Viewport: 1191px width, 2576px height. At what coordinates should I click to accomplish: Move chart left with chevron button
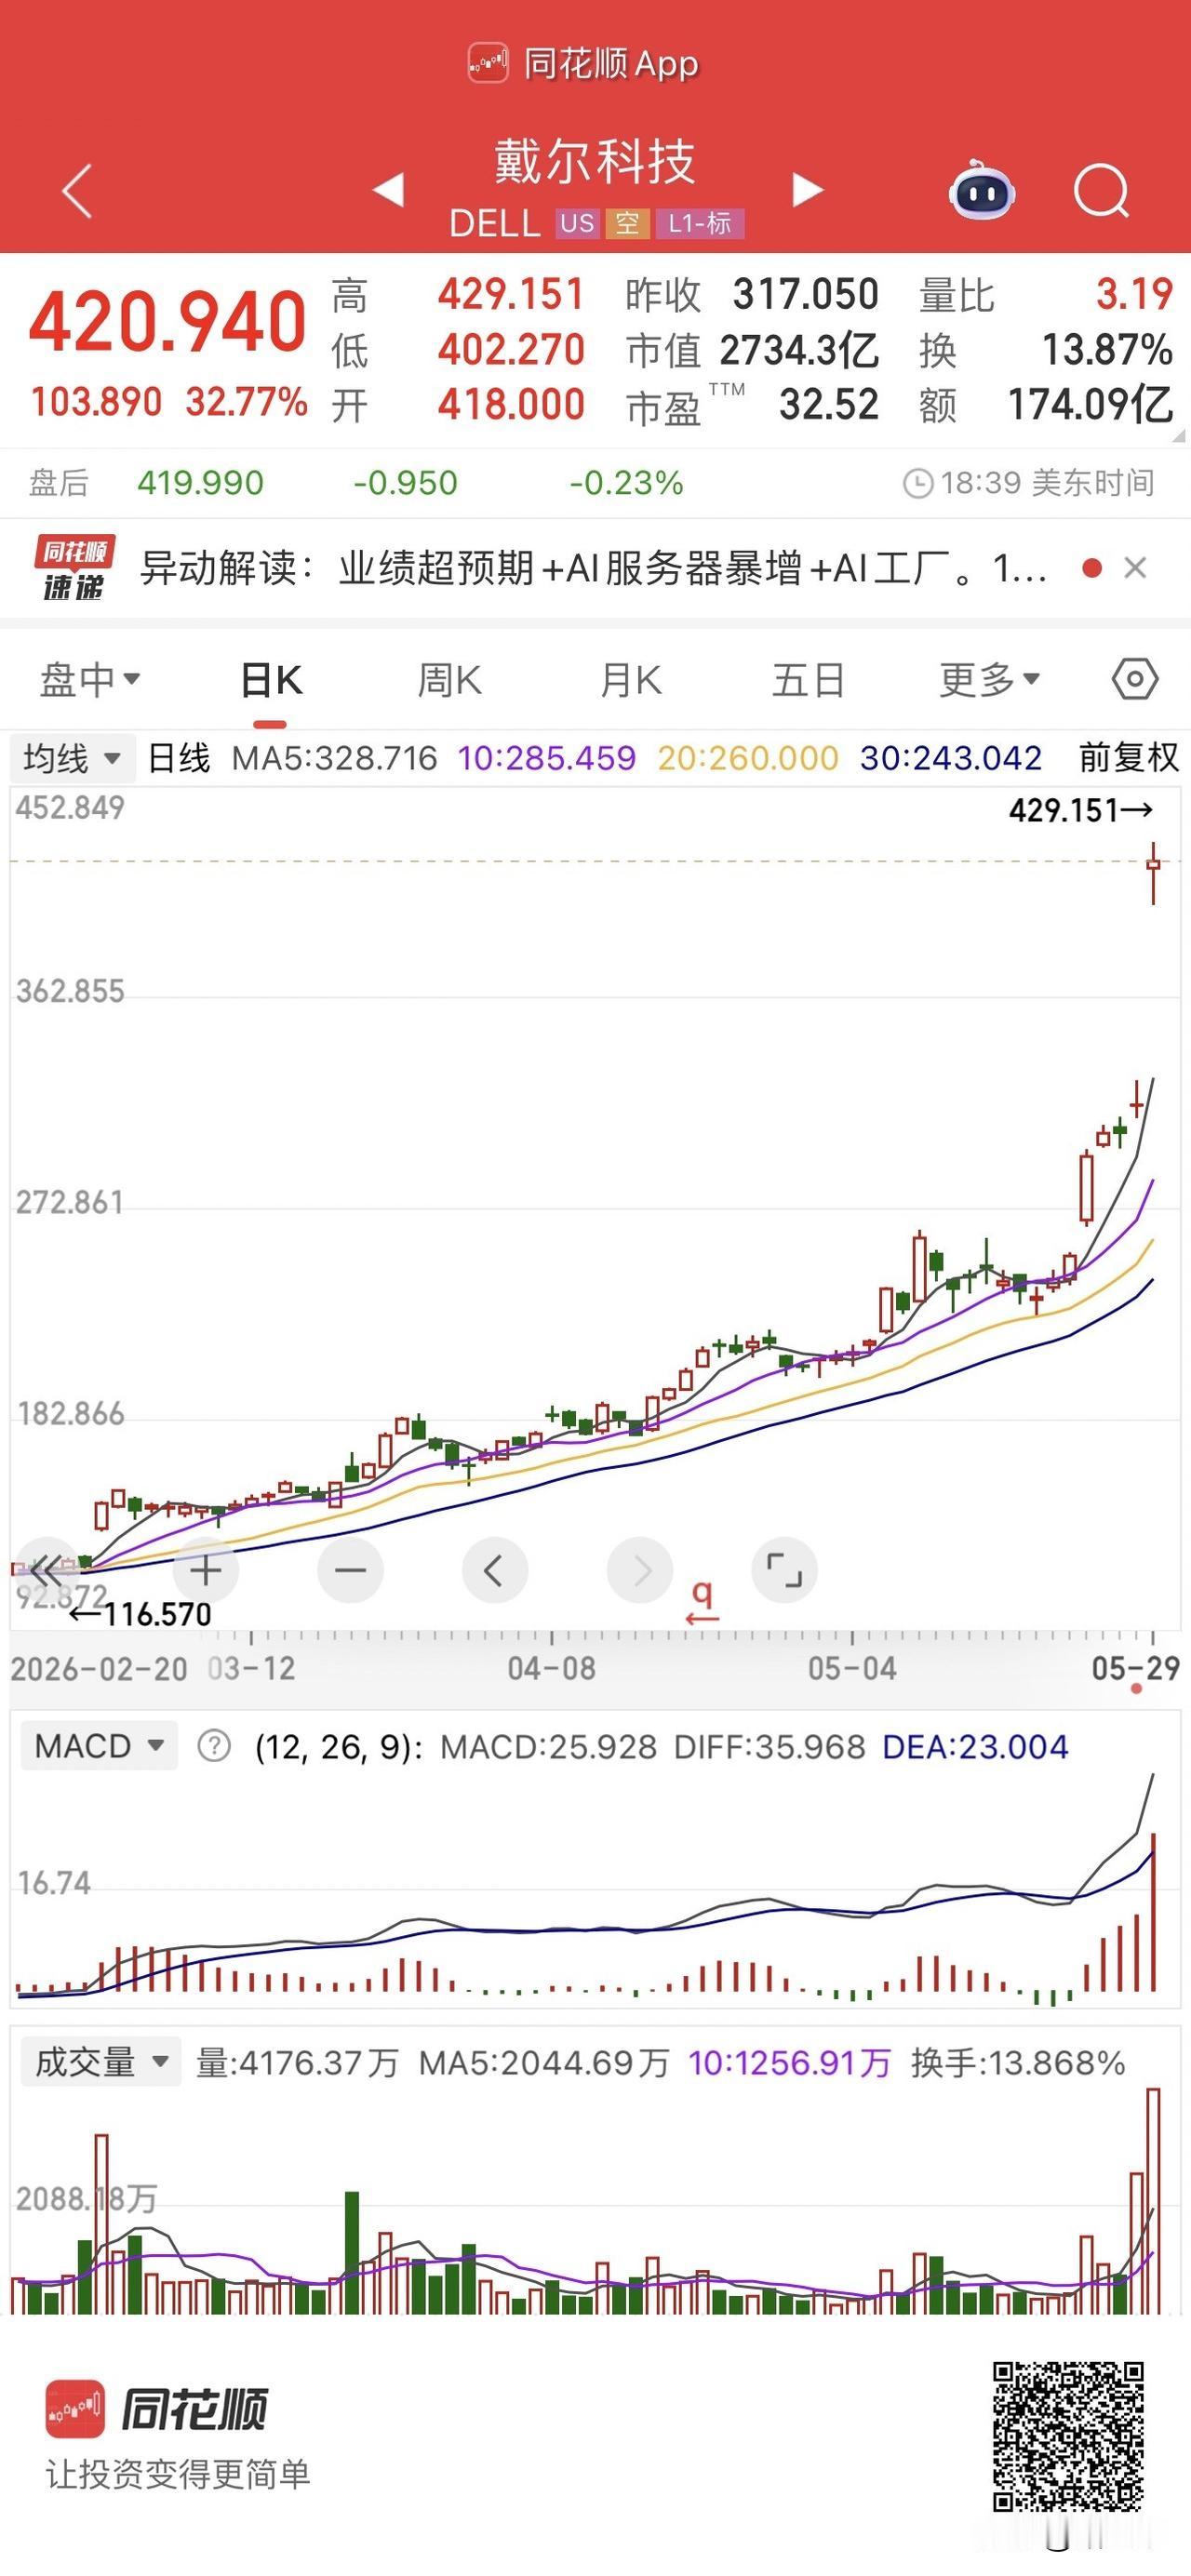[494, 1570]
